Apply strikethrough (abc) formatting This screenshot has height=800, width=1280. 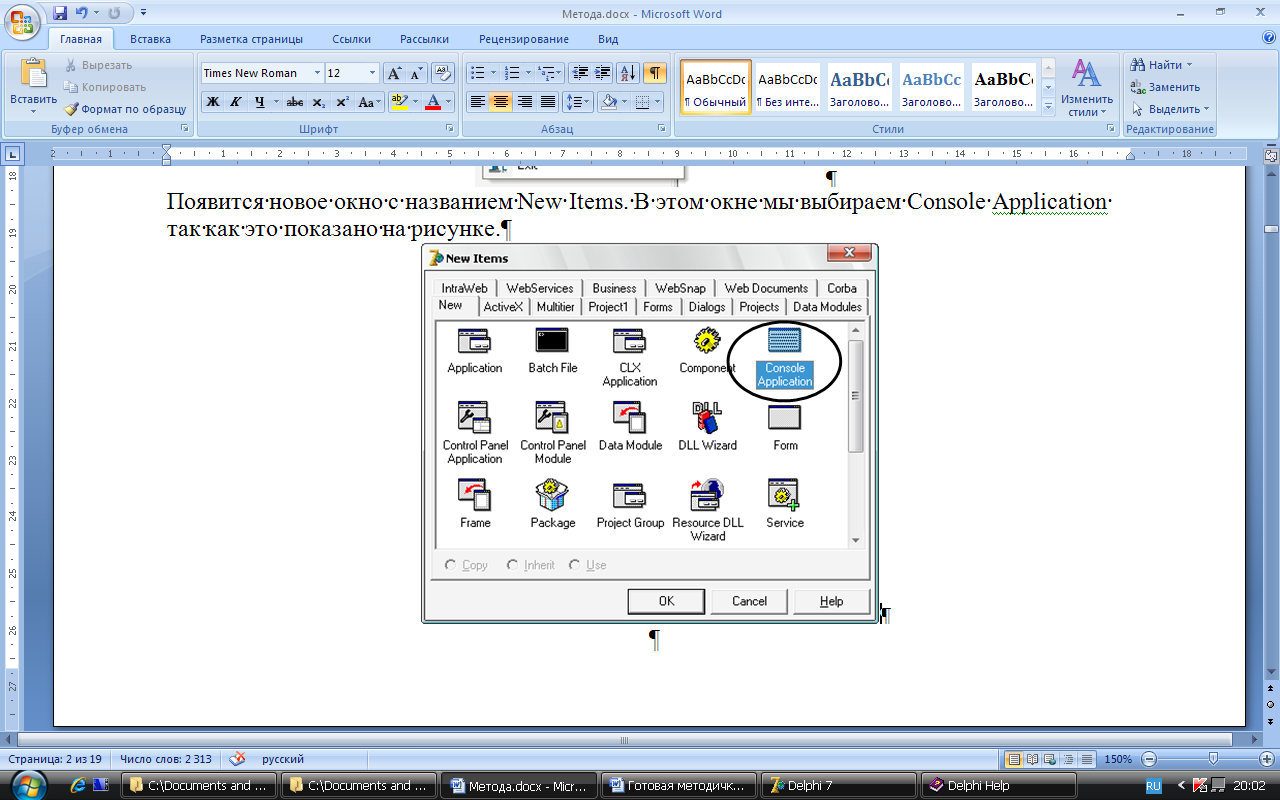(x=295, y=102)
